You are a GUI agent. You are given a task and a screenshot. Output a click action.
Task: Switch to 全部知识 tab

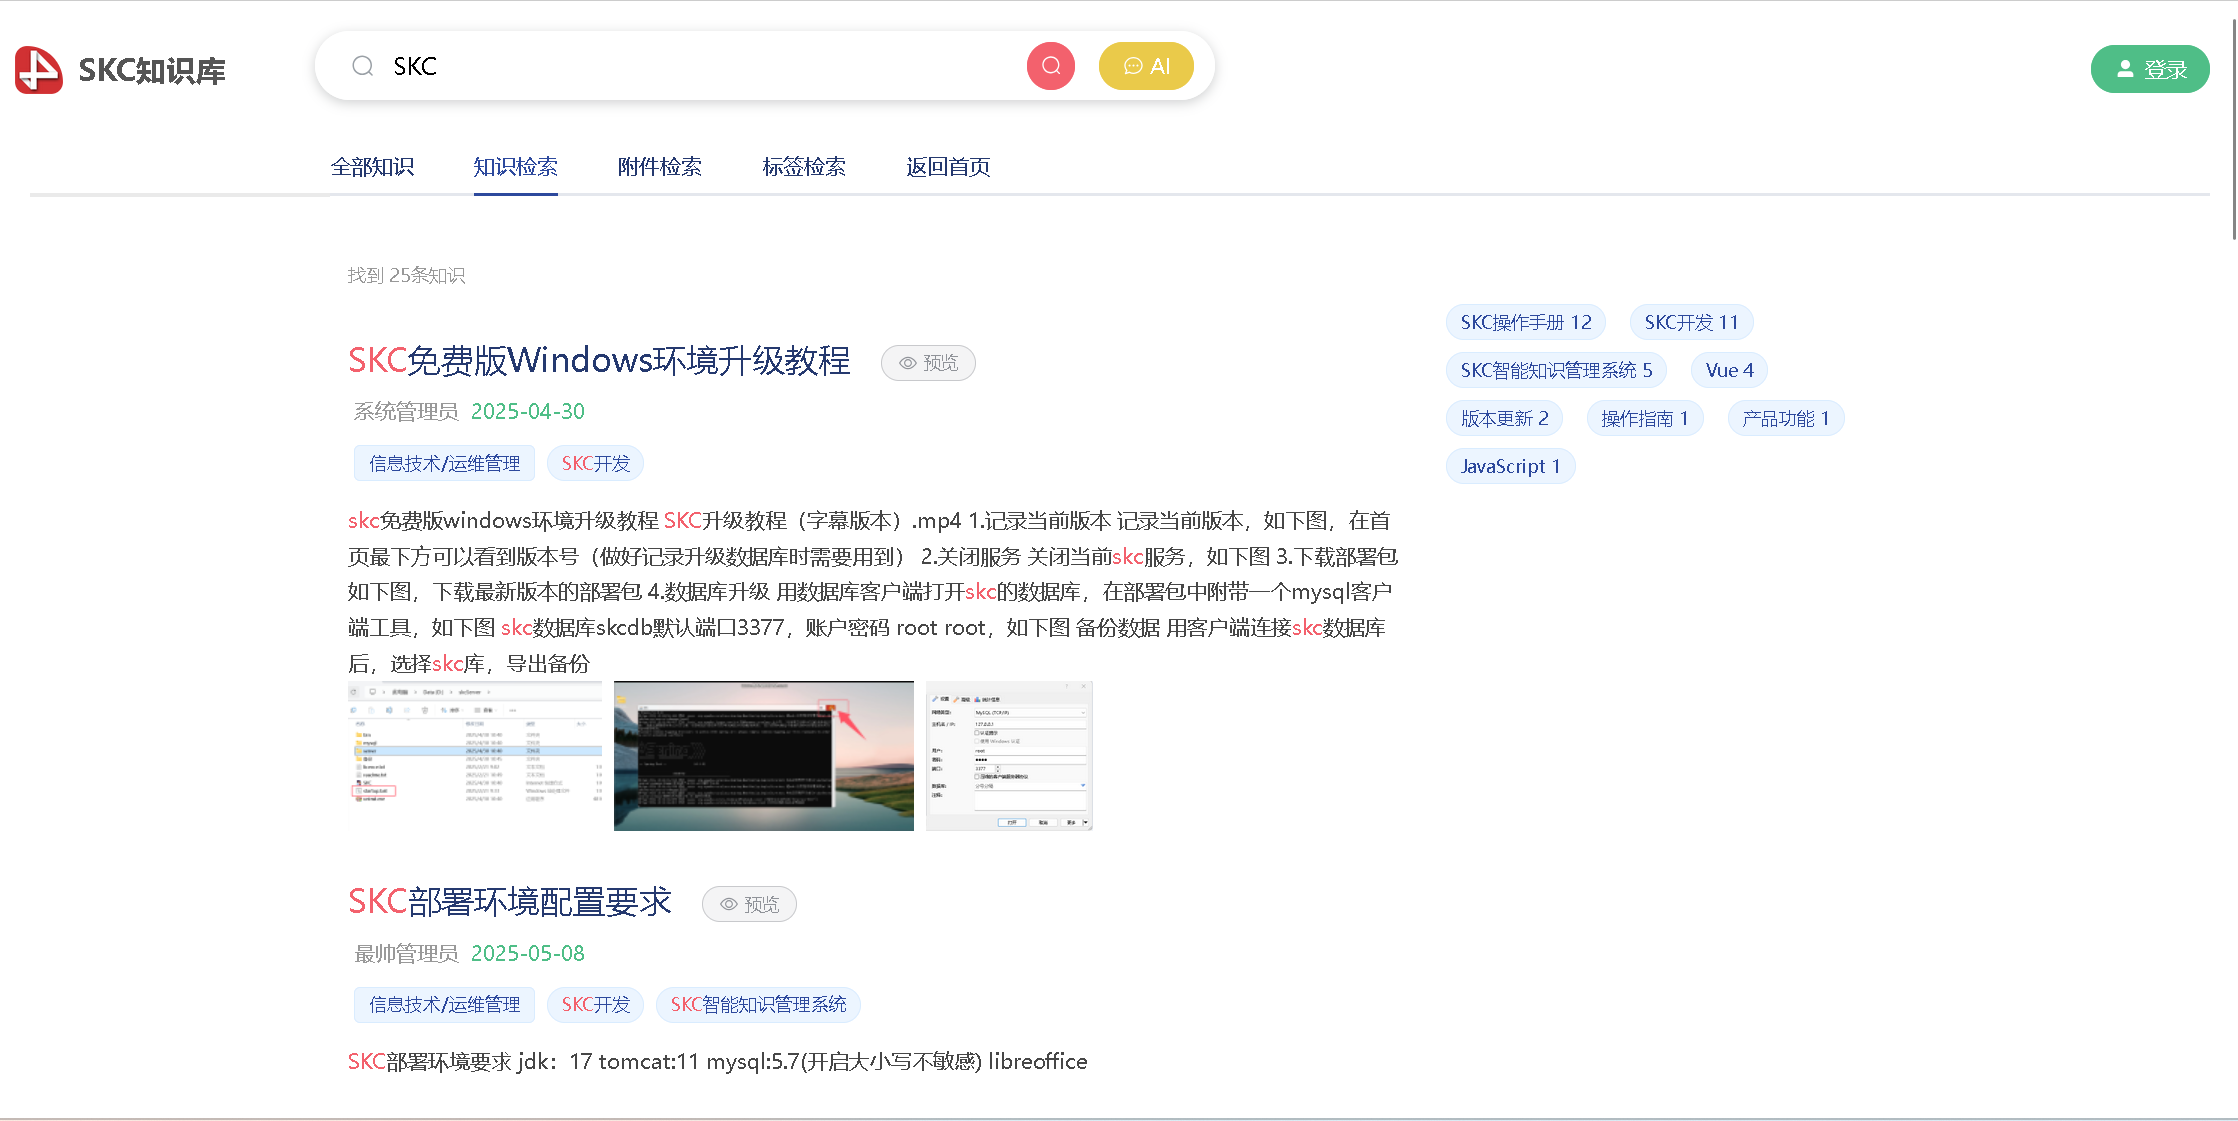coord(372,167)
